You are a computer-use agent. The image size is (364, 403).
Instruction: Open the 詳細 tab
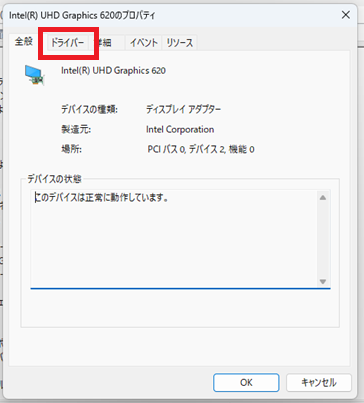point(107,43)
